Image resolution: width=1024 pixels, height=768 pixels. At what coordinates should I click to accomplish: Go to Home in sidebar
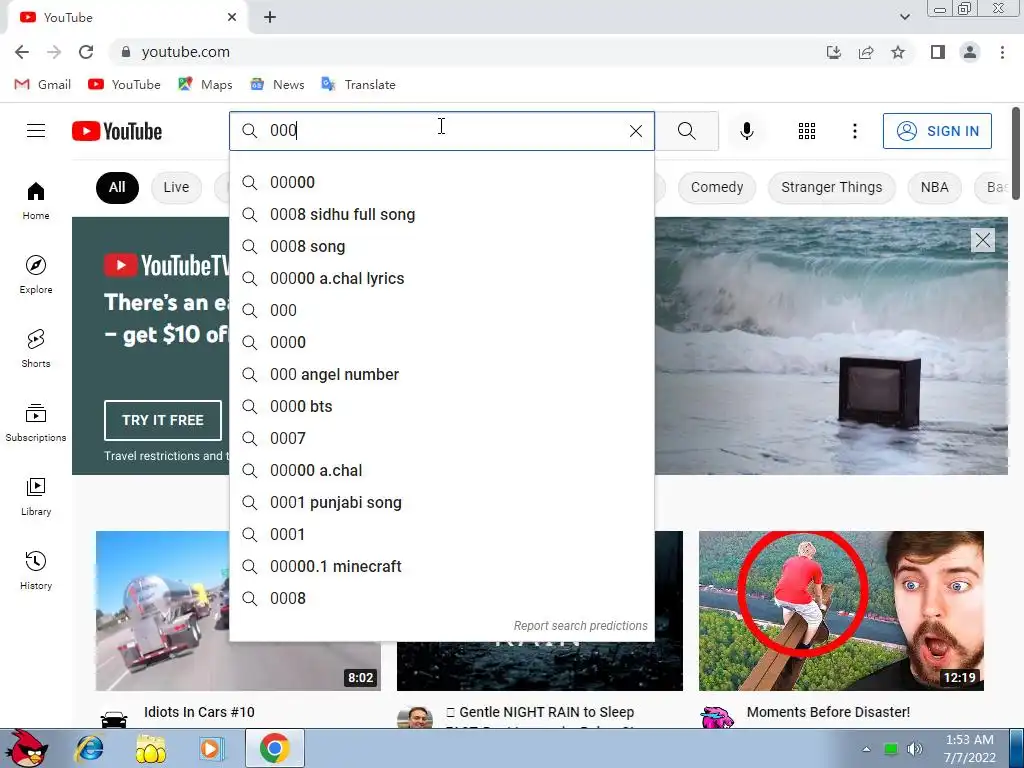point(36,200)
